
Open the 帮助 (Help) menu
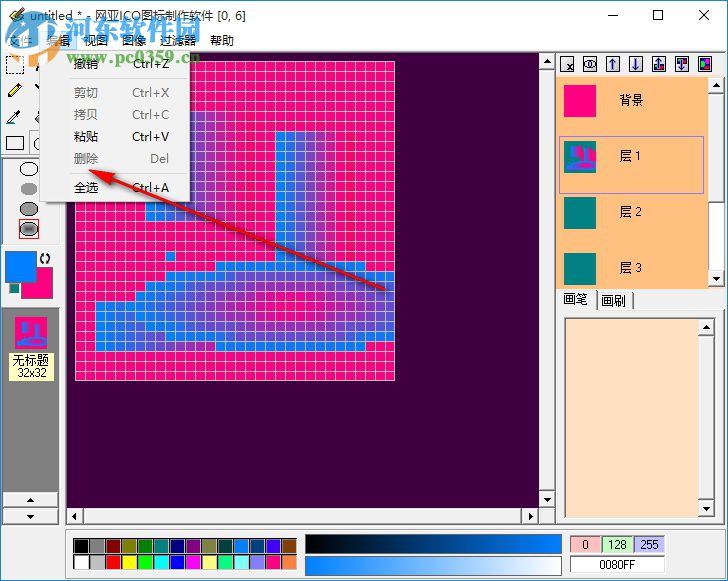pos(221,40)
